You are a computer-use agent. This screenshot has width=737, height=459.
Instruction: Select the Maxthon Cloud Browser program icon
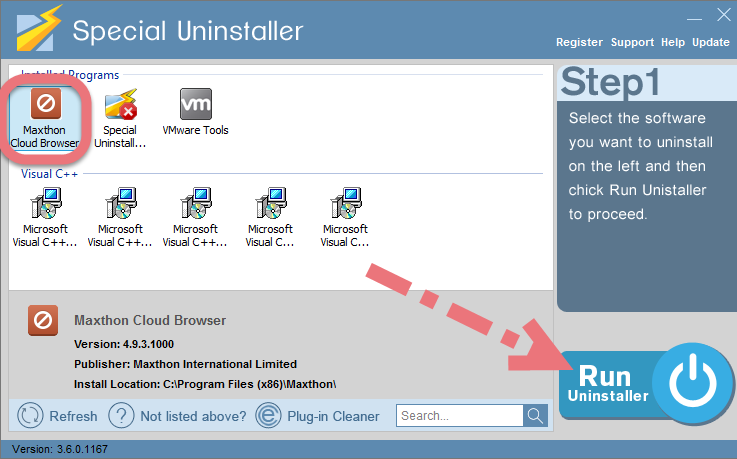(x=46, y=103)
